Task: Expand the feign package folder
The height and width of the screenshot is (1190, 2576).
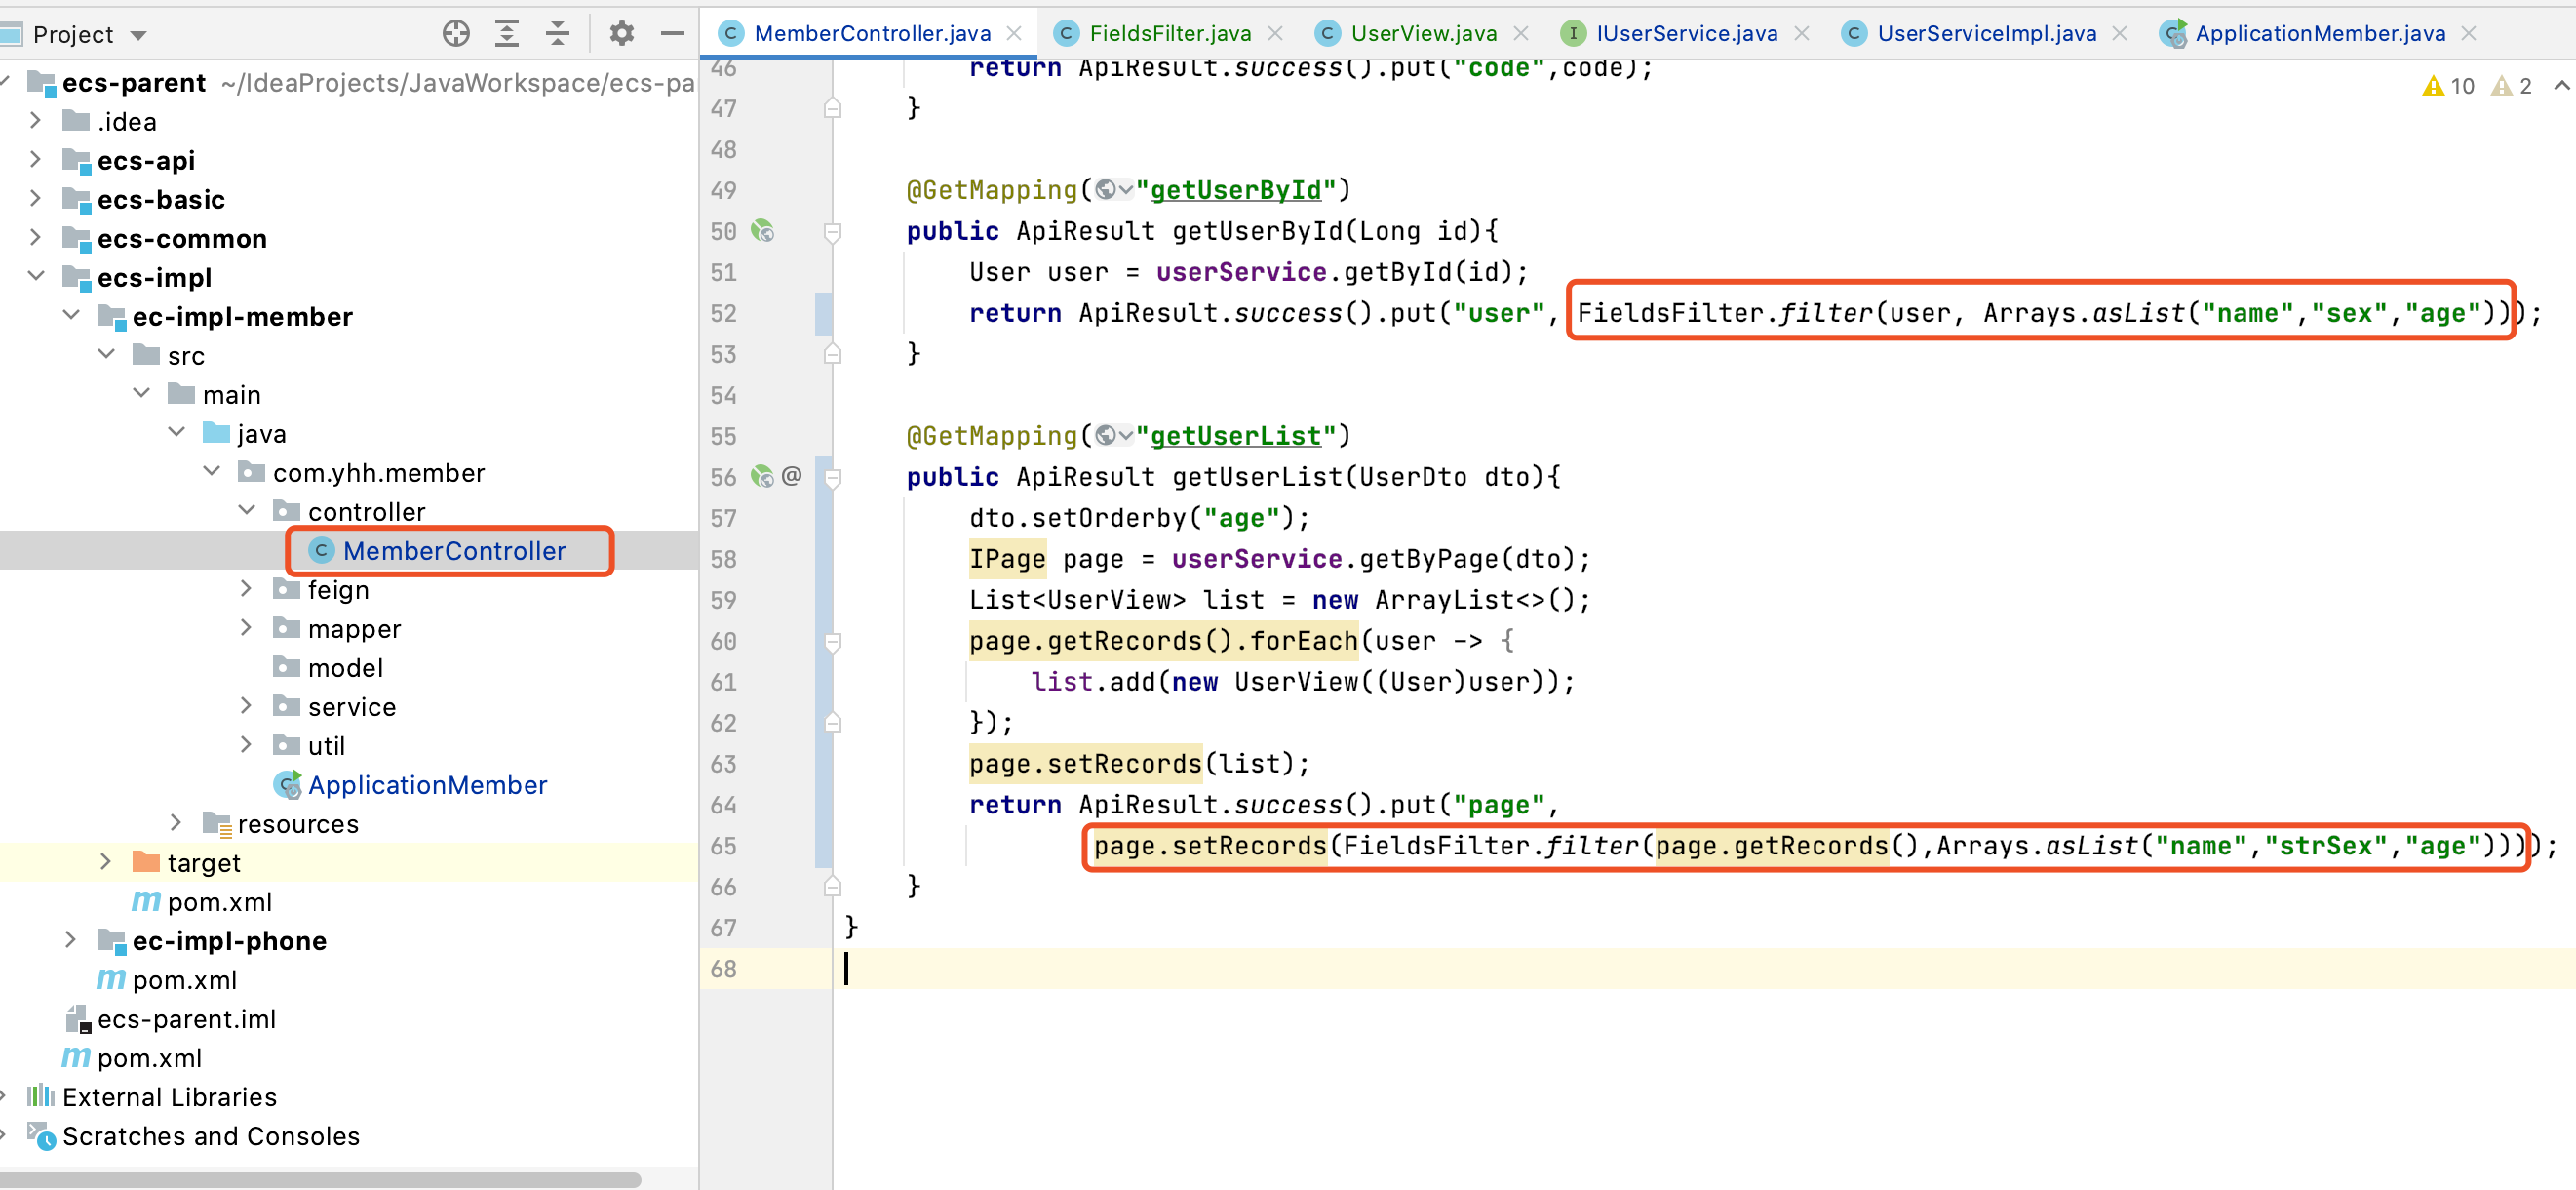Action: pos(246,589)
